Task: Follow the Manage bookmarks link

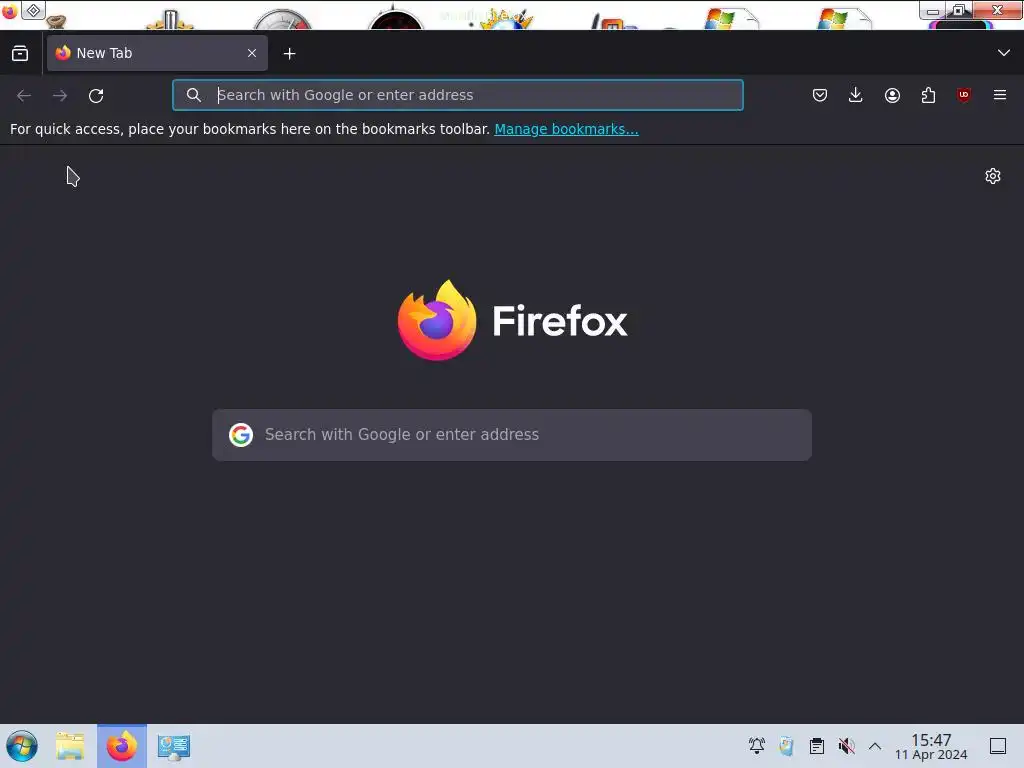Action: click(566, 129)
